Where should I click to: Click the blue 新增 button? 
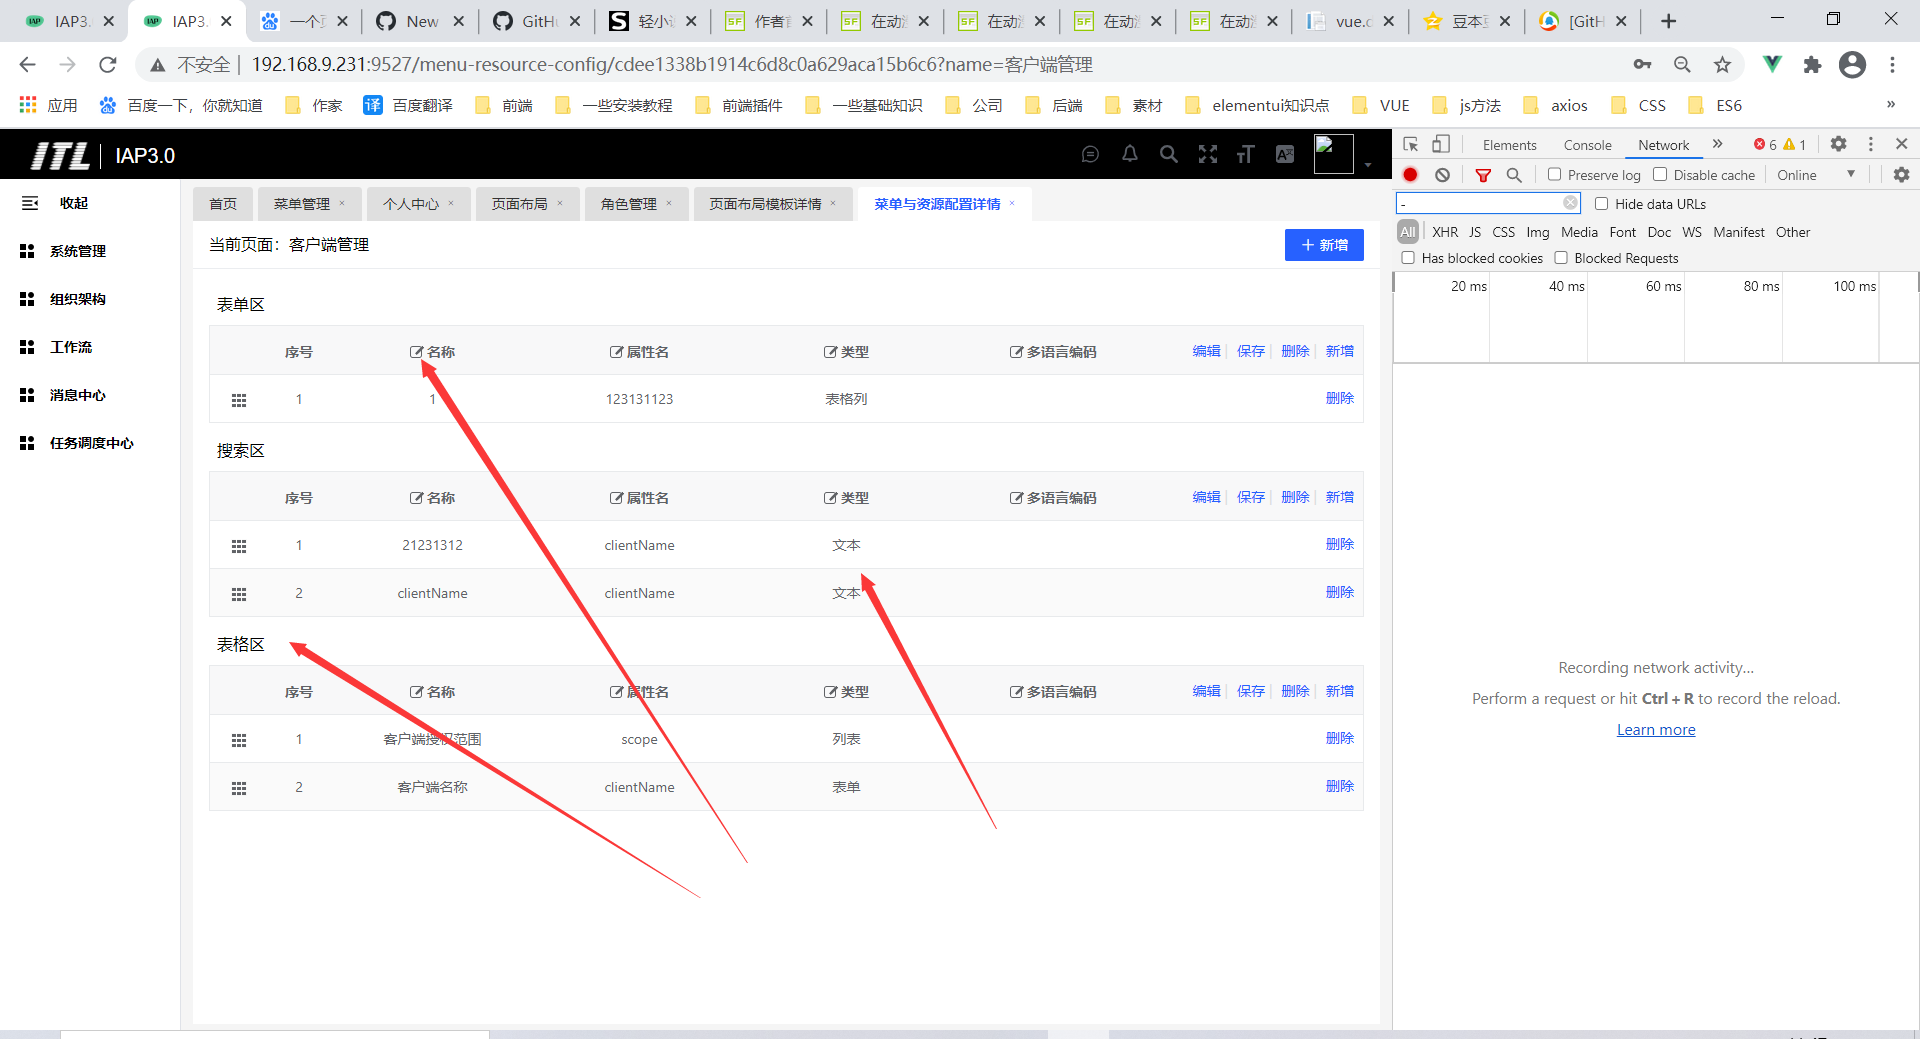(x=1324, y=244)
